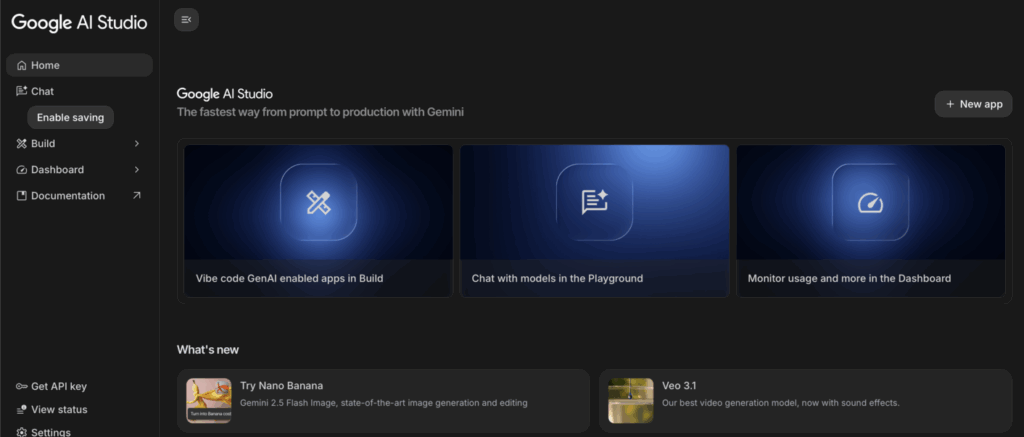Image resolution: width=1024 pixels, height=437 pixels.
Task: Select the Try Nano Banana card
Action: point(383,400)
